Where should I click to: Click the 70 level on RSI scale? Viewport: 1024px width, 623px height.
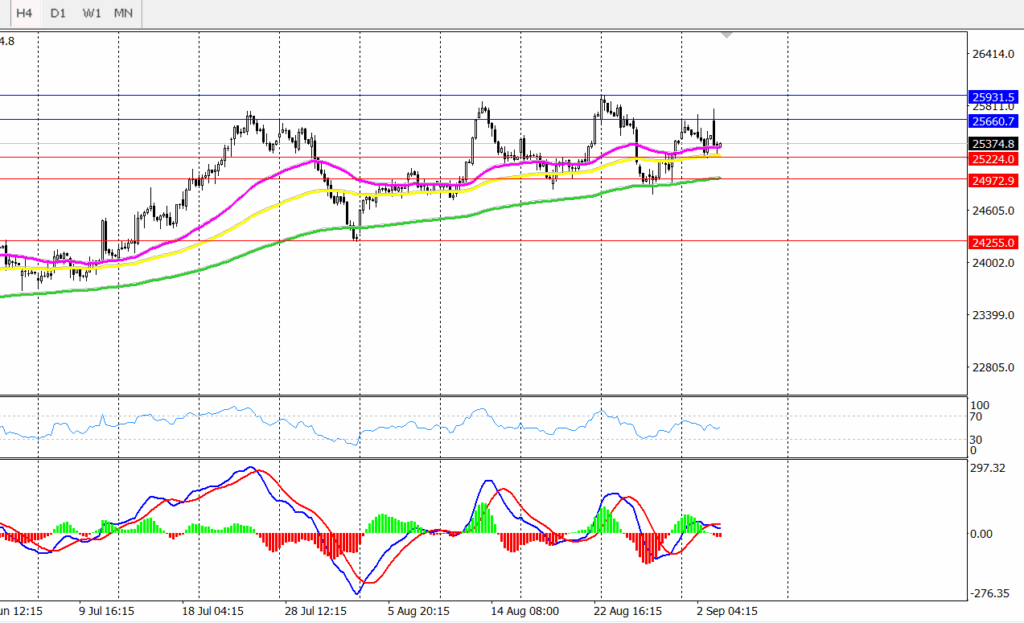click(978, 418)
